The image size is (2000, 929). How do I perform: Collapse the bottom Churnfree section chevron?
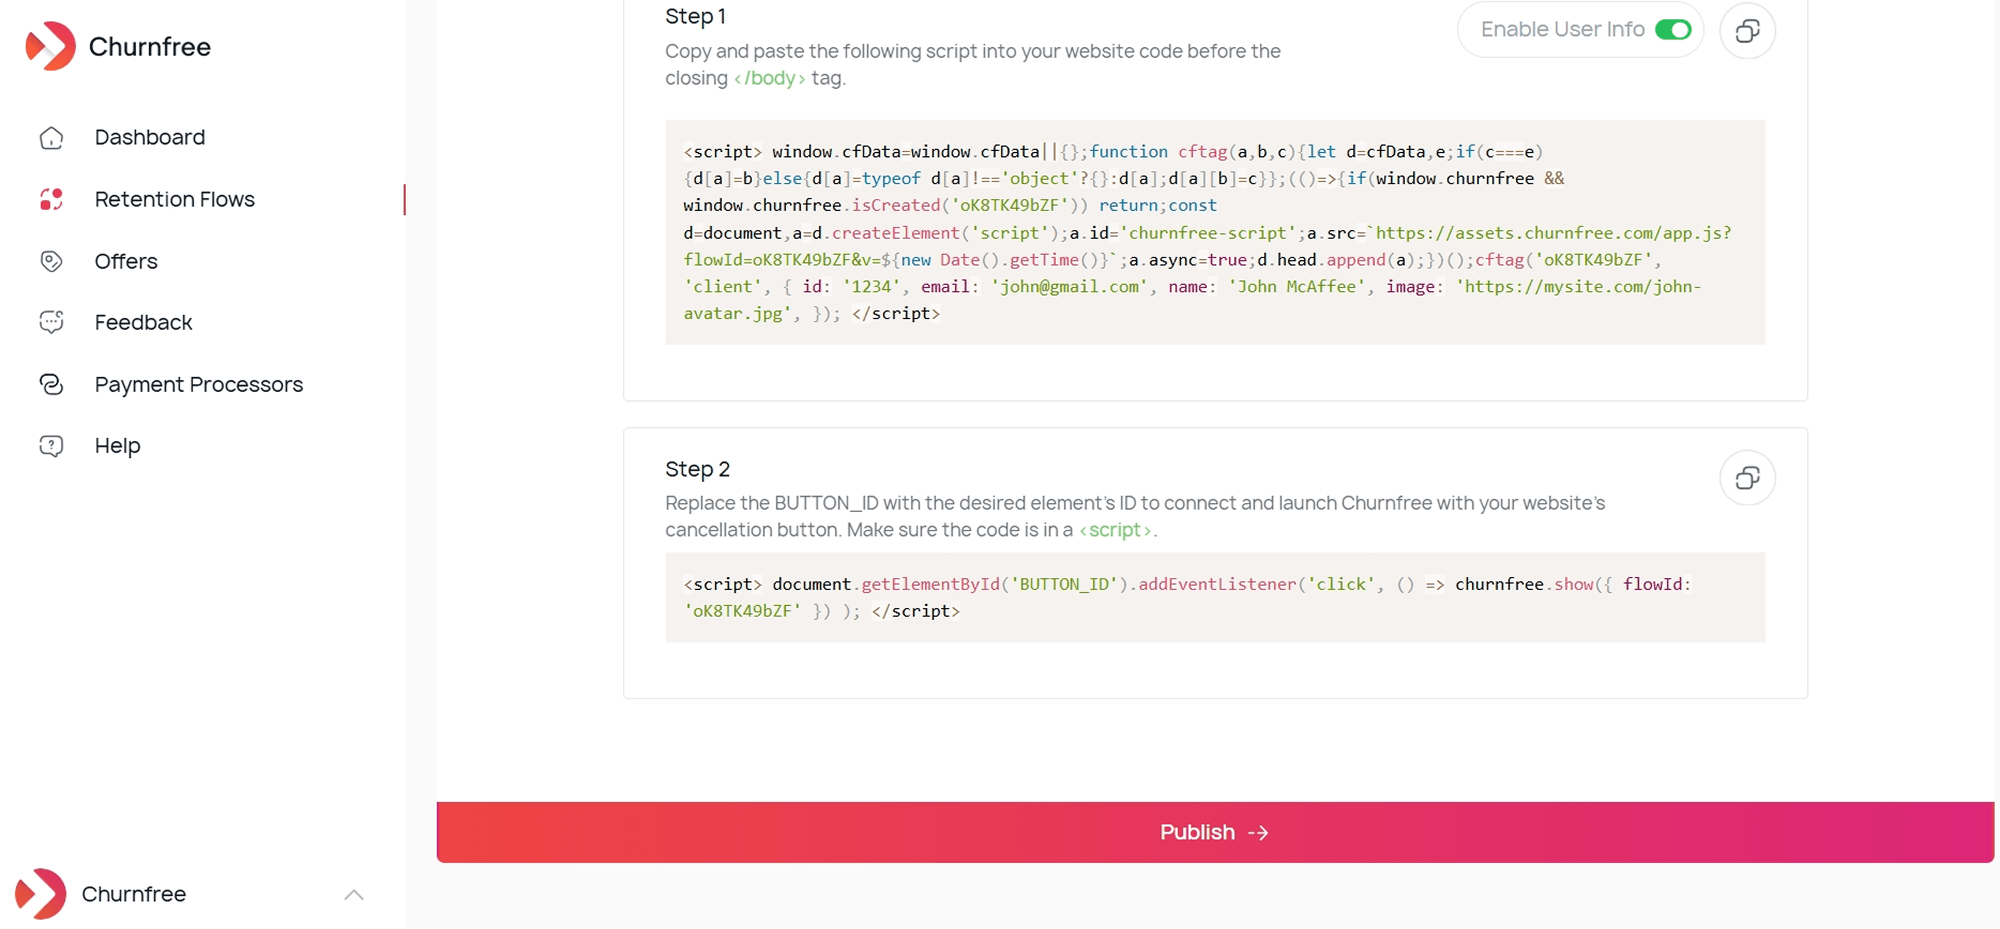(x=354, y=896)
